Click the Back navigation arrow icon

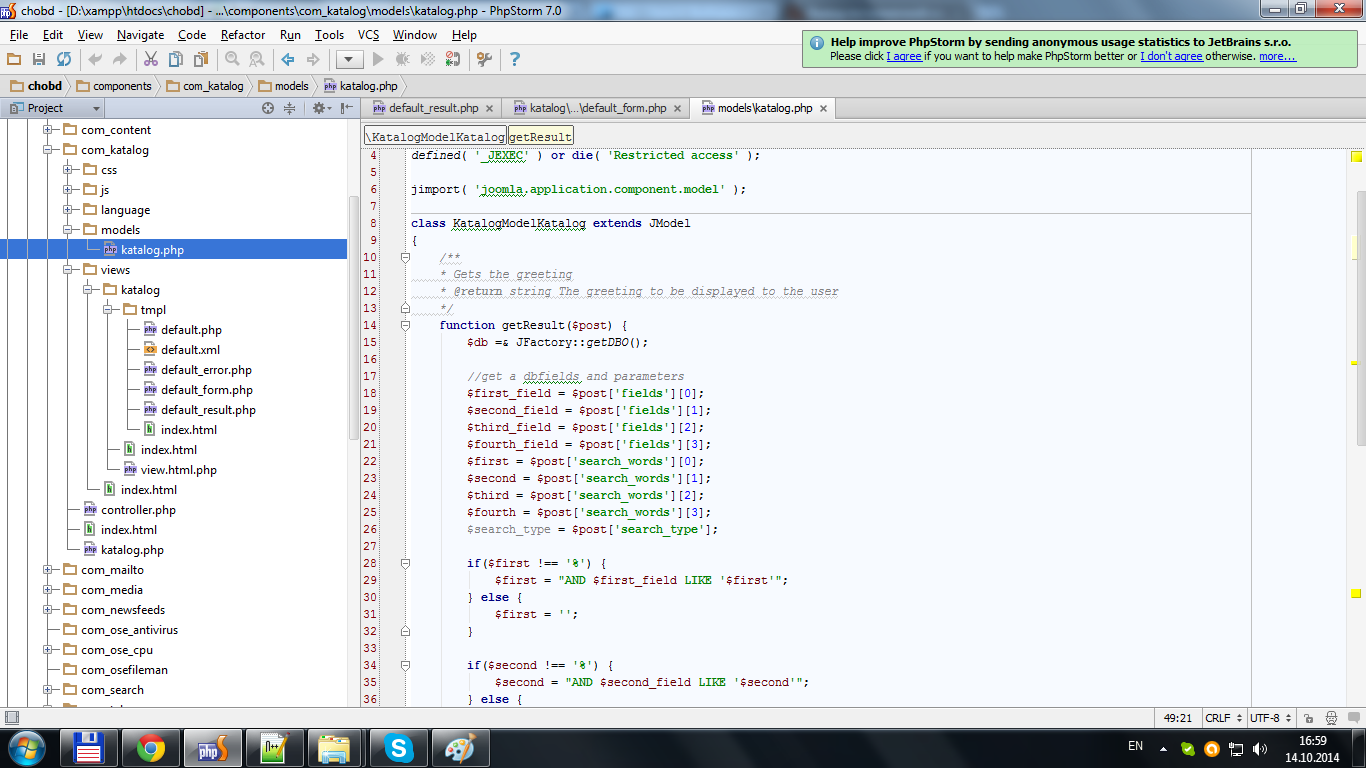(288, 60)
